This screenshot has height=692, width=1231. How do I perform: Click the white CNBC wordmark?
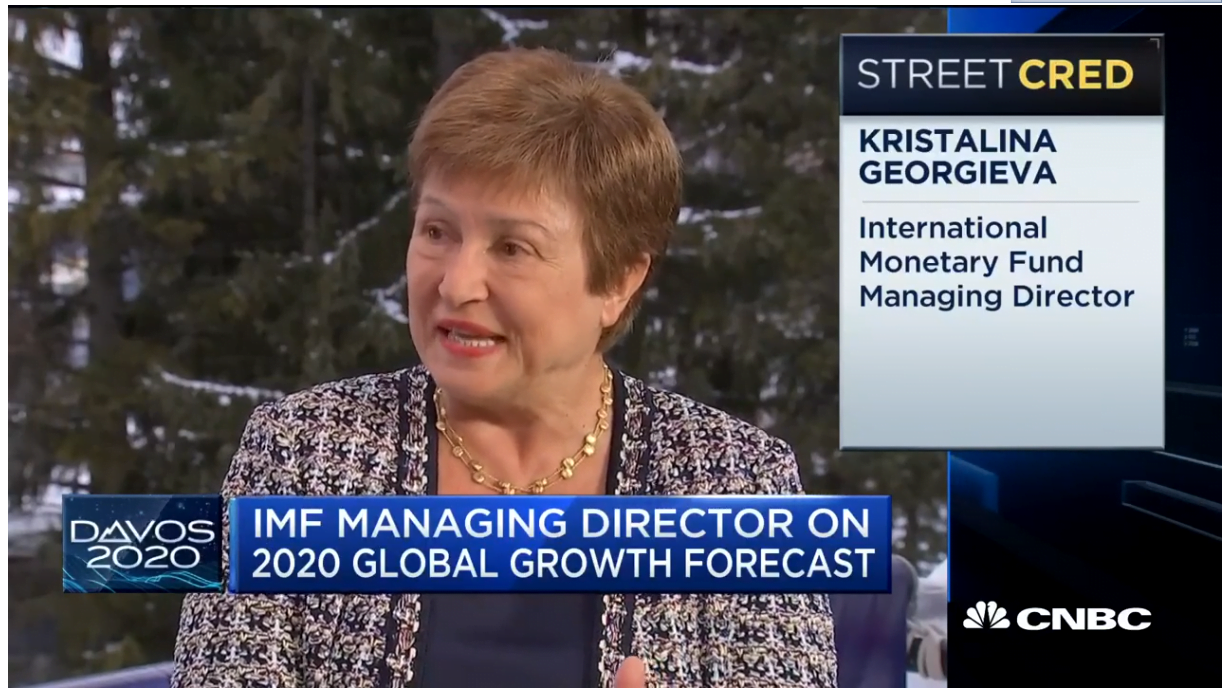pos(1083,619)
